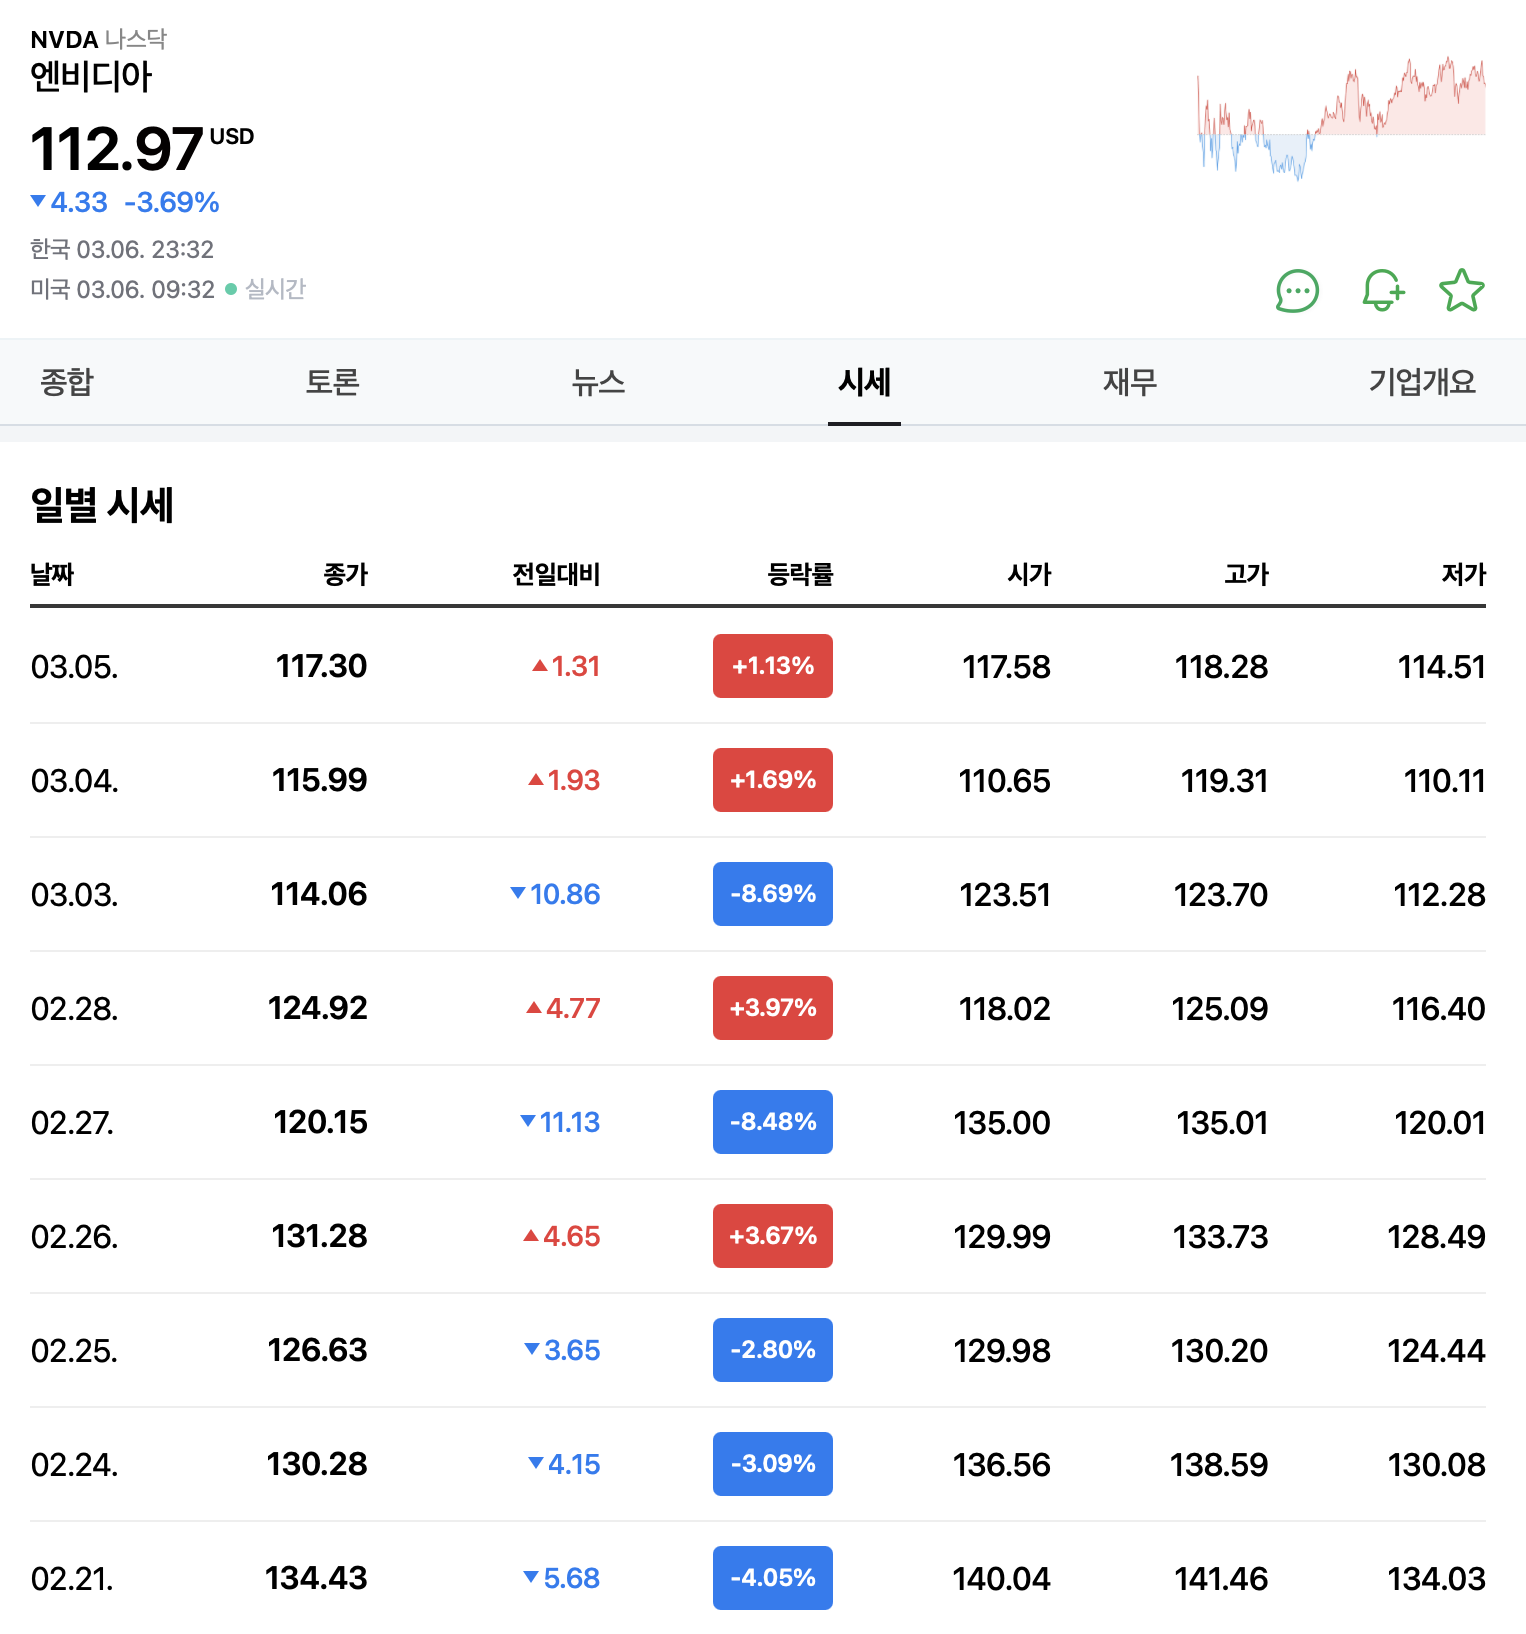Image resolution: width=1526 pixels, height=1634 pixels.
Task: Click the 10.86 change value for 03.03.
Action: coord(565,894)
